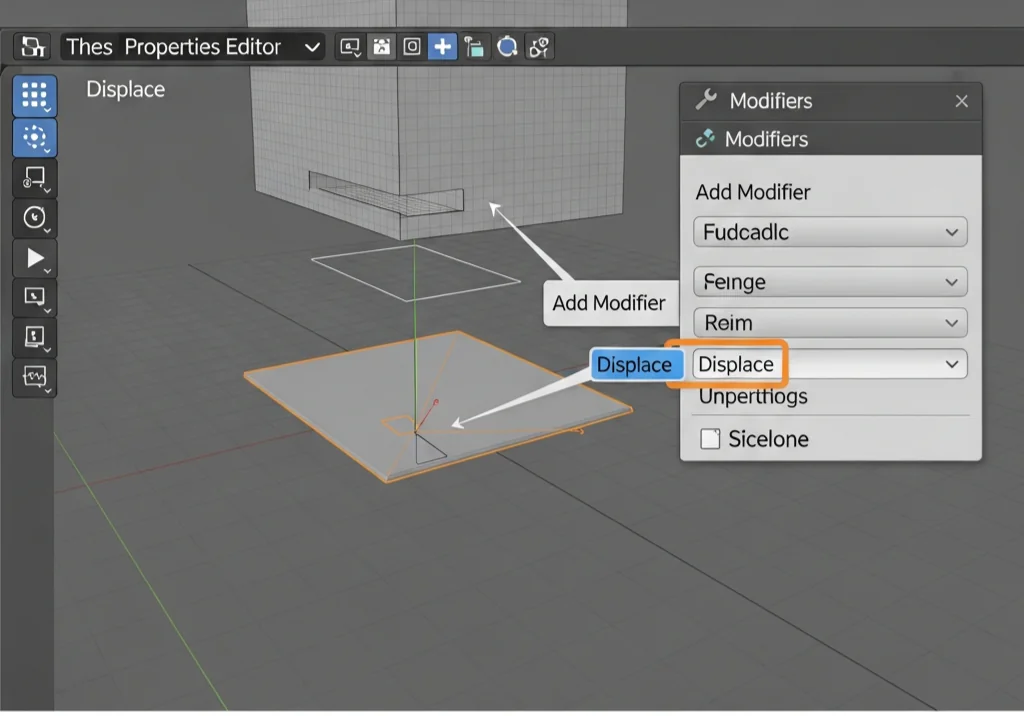
Task: Select the waveform graph tool in toolbar
Action: coord(35,377)
